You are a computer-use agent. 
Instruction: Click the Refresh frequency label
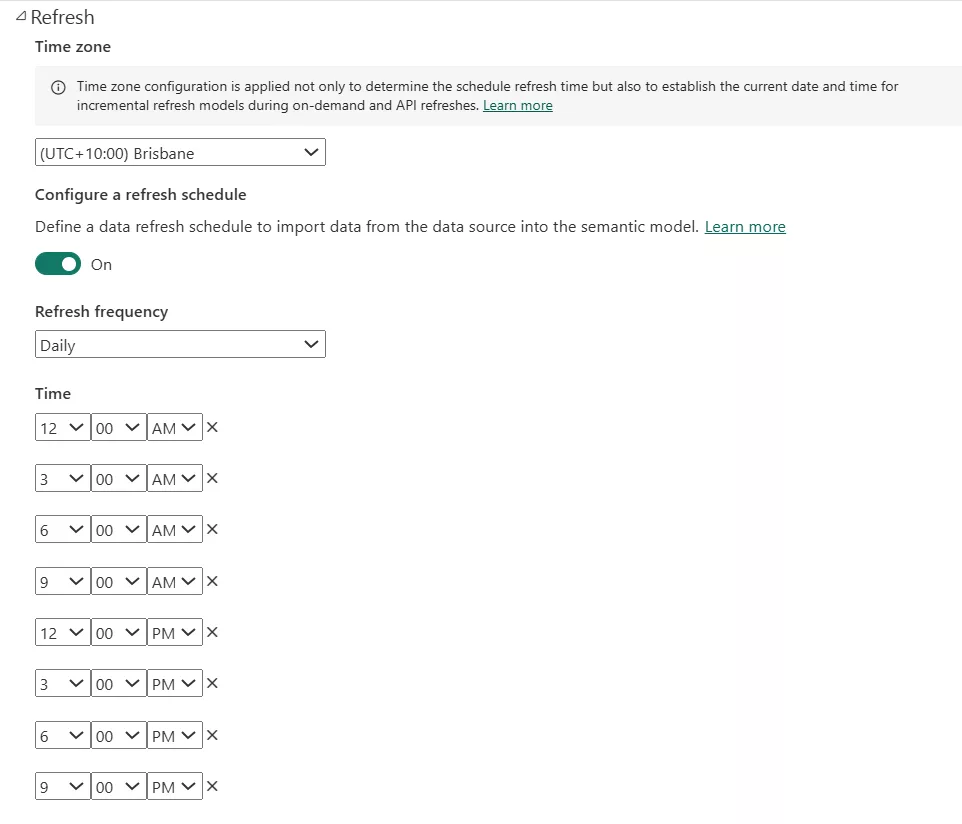pyautogui.click(x=101, y=312)
